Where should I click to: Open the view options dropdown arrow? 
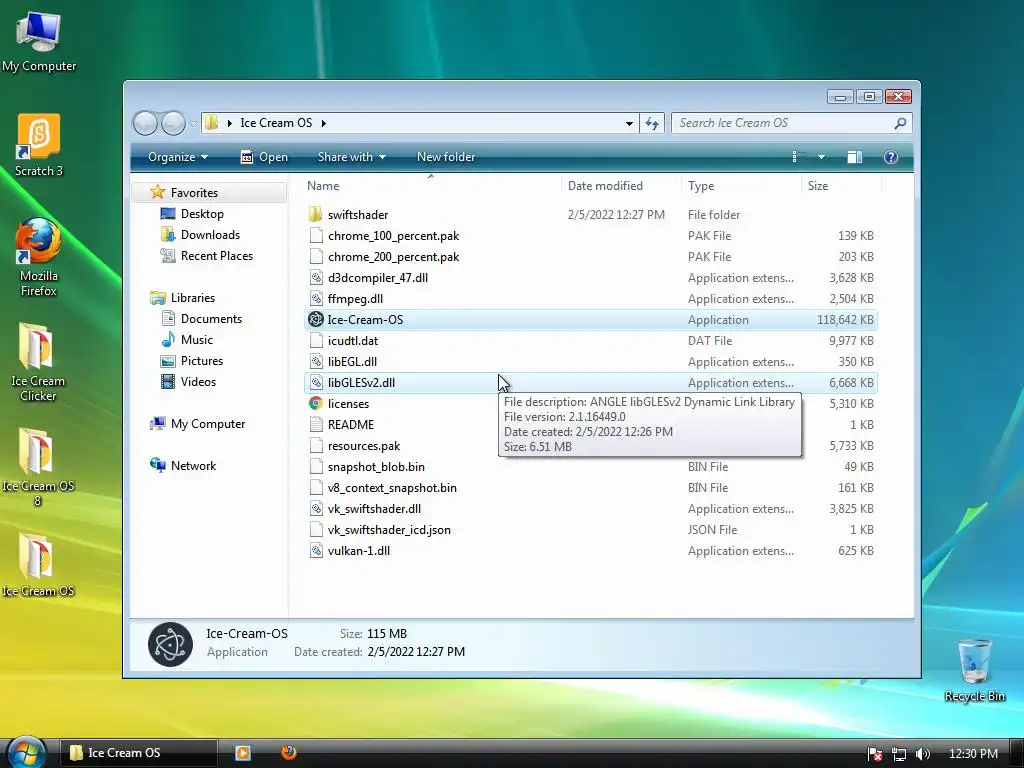point(822,157)
